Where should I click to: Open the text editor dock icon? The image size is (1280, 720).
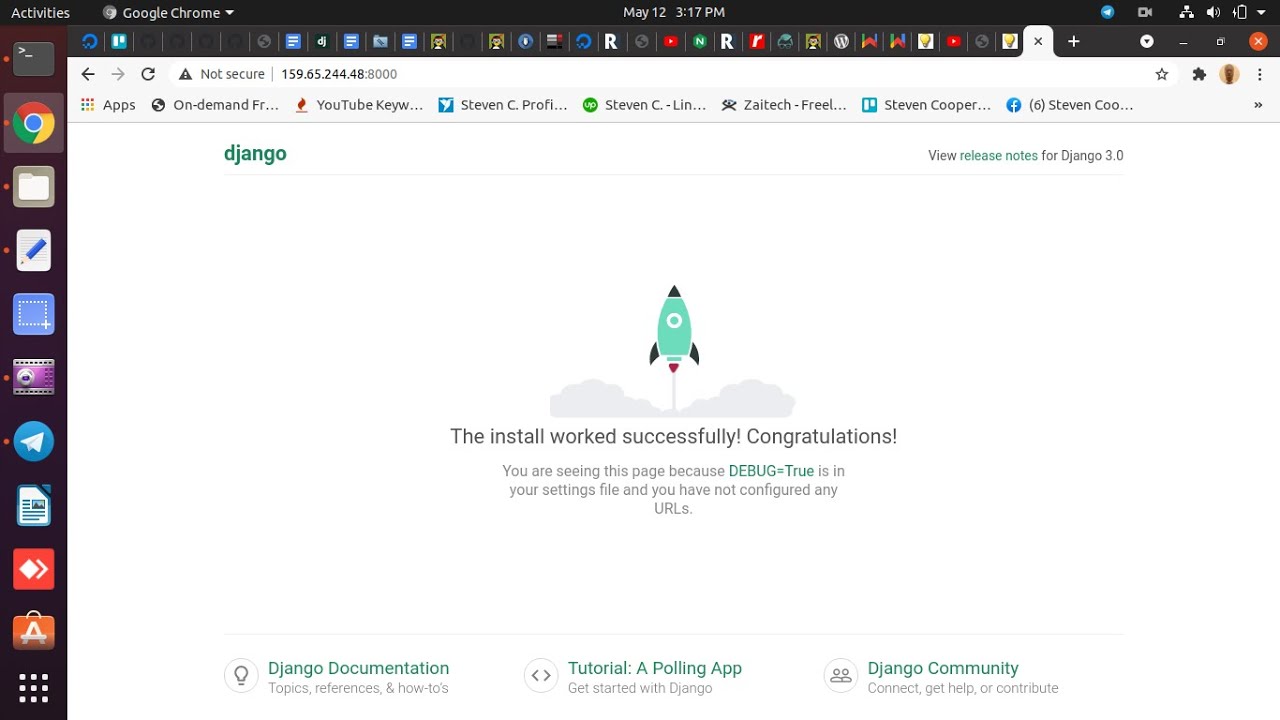coord(33,250)
